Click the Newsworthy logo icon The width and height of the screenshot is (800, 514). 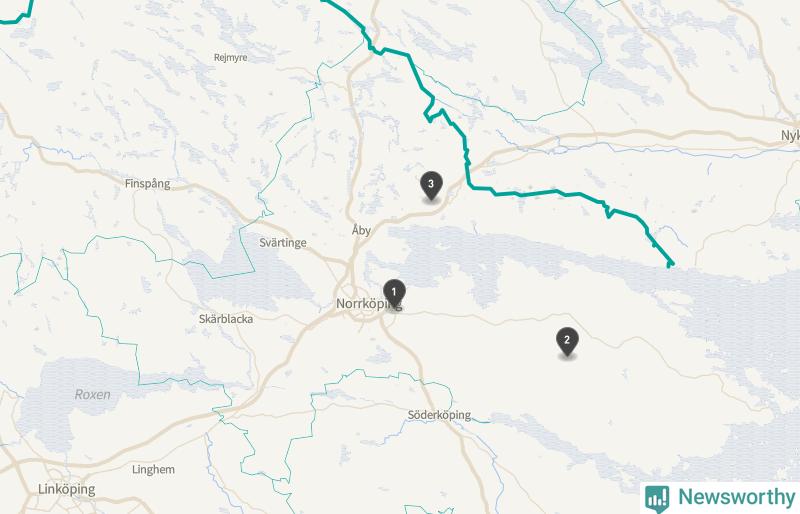(x=657, y=498)
